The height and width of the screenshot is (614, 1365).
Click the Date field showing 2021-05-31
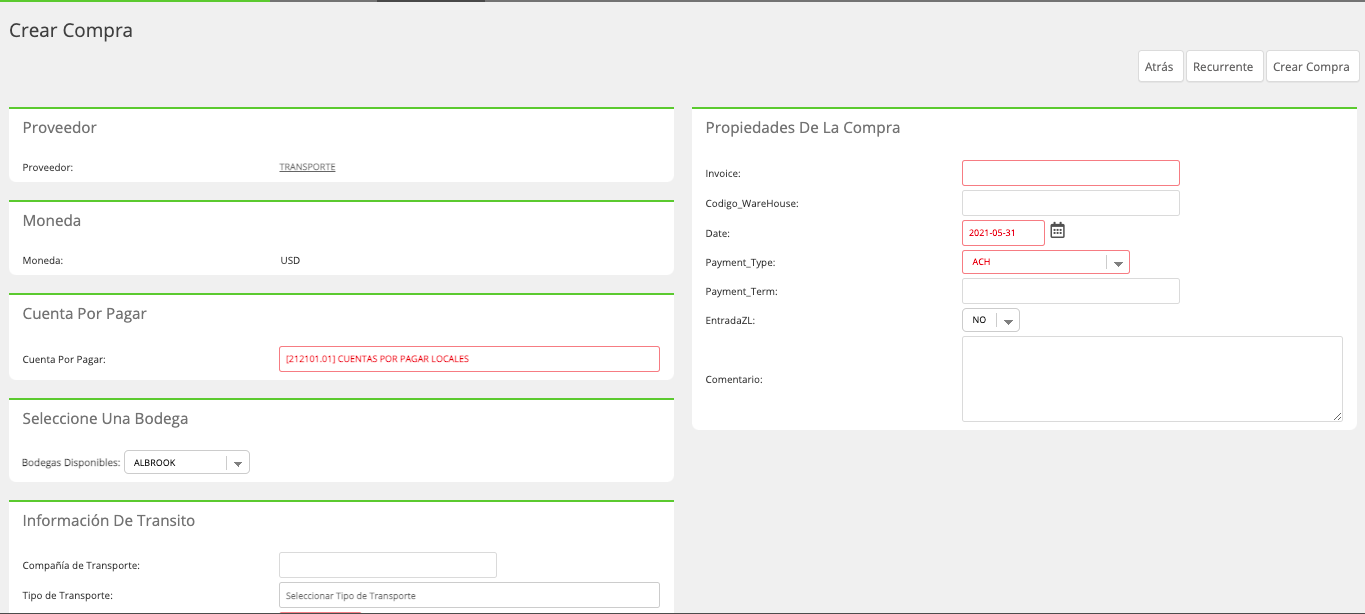[x=1003, y=233]
